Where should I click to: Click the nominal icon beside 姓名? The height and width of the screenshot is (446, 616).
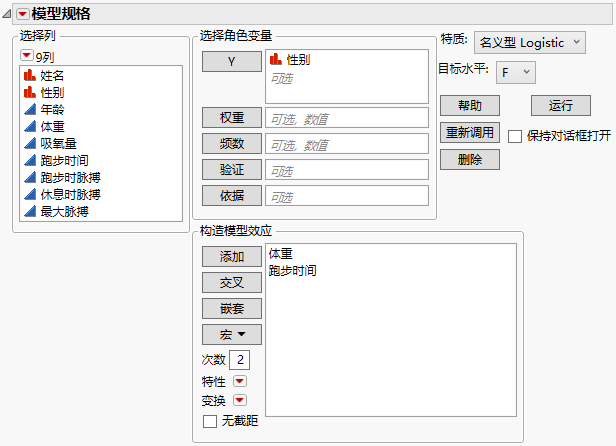(x=30, y=75)
